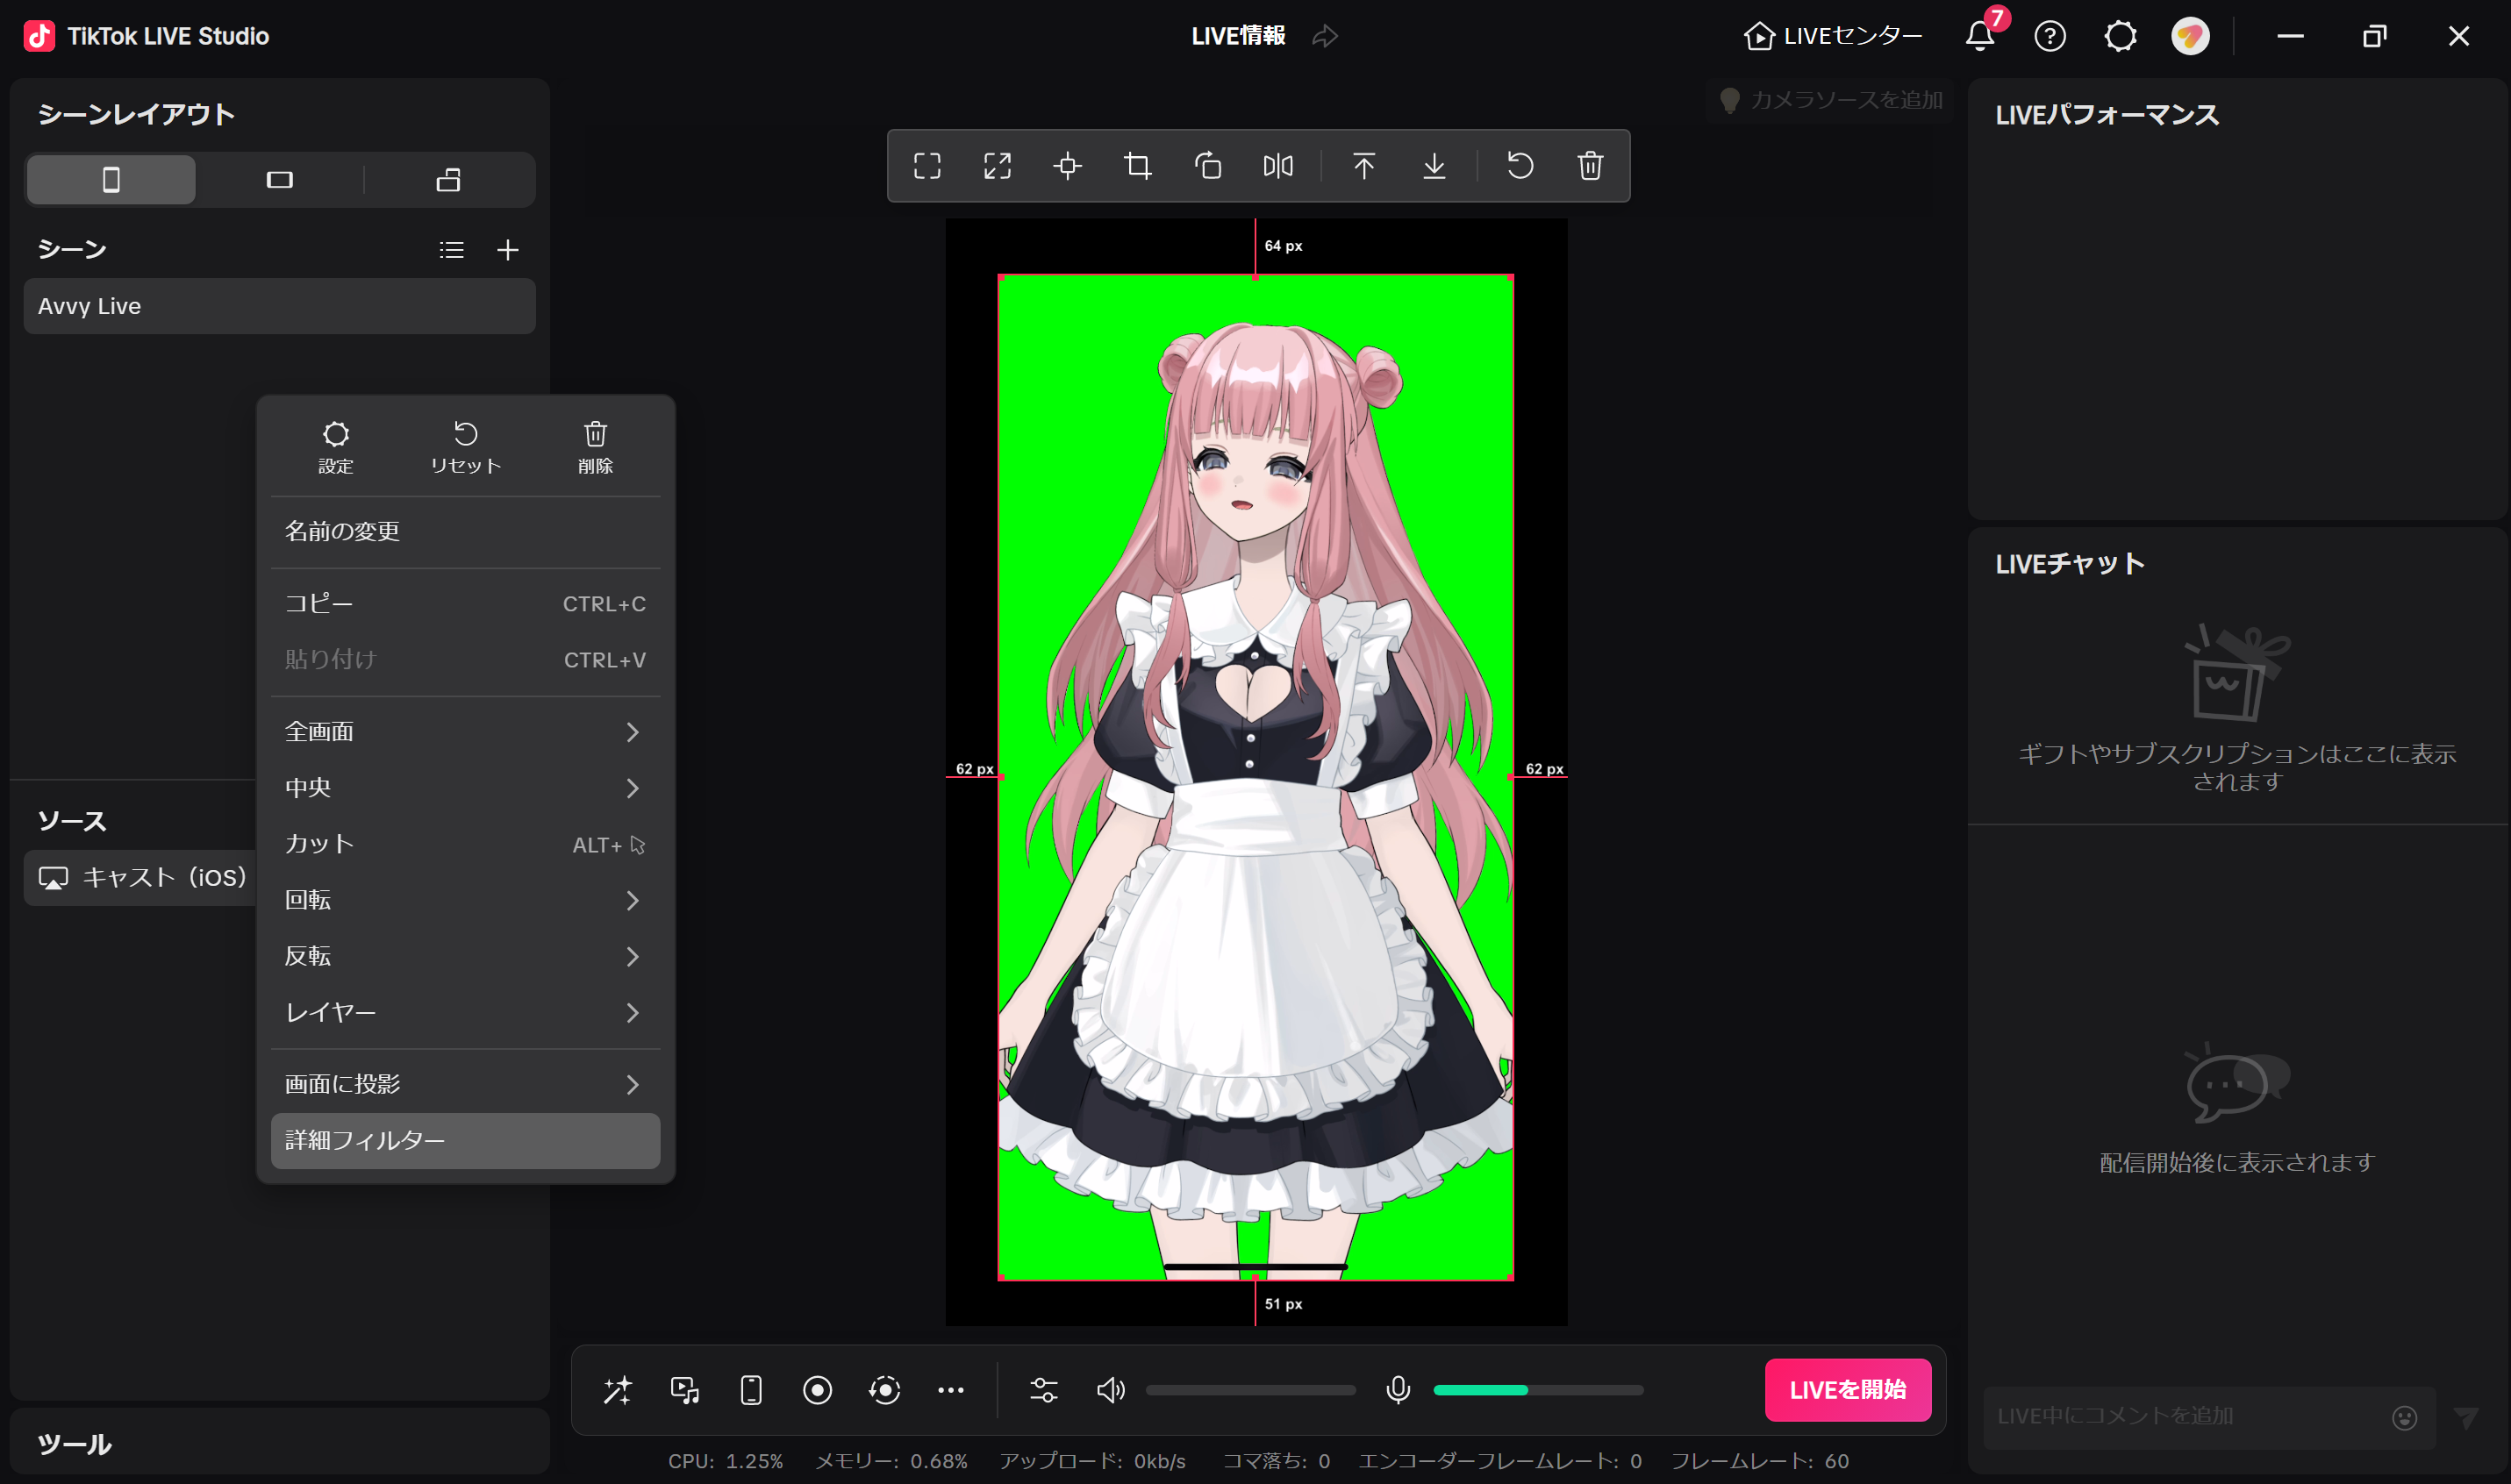Image resolution: width=2511 pixels, height=1484 pixels.
Task: Select the キャスト (iOS) source
Action: 141,878
